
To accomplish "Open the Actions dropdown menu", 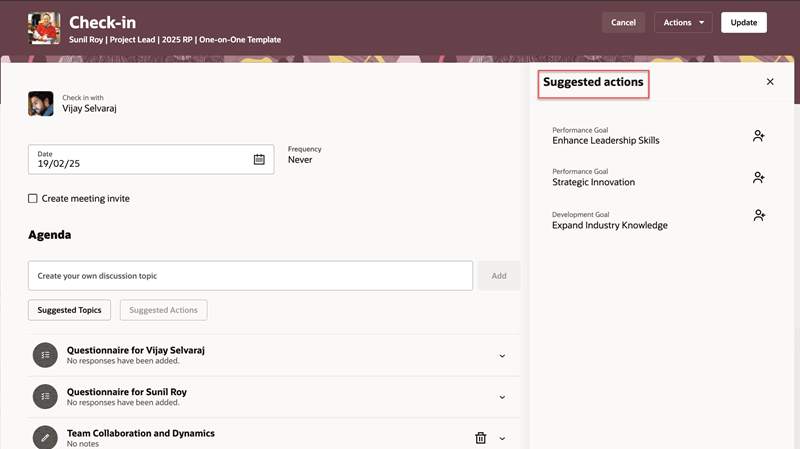I will pos(683,22).
